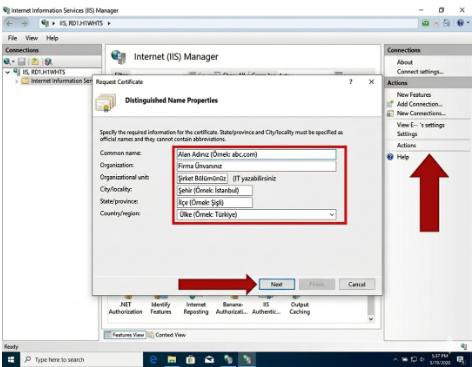Click New Connections... action link

tap(421, 113)
